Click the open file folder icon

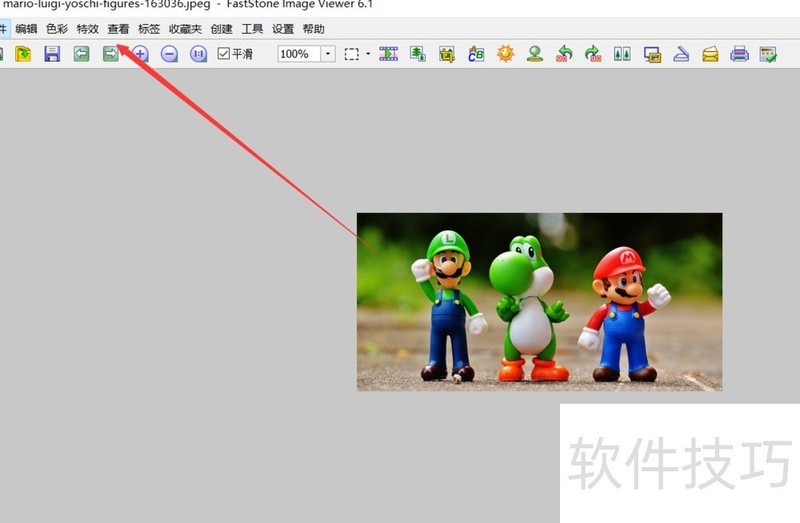[x=23, y=54]
